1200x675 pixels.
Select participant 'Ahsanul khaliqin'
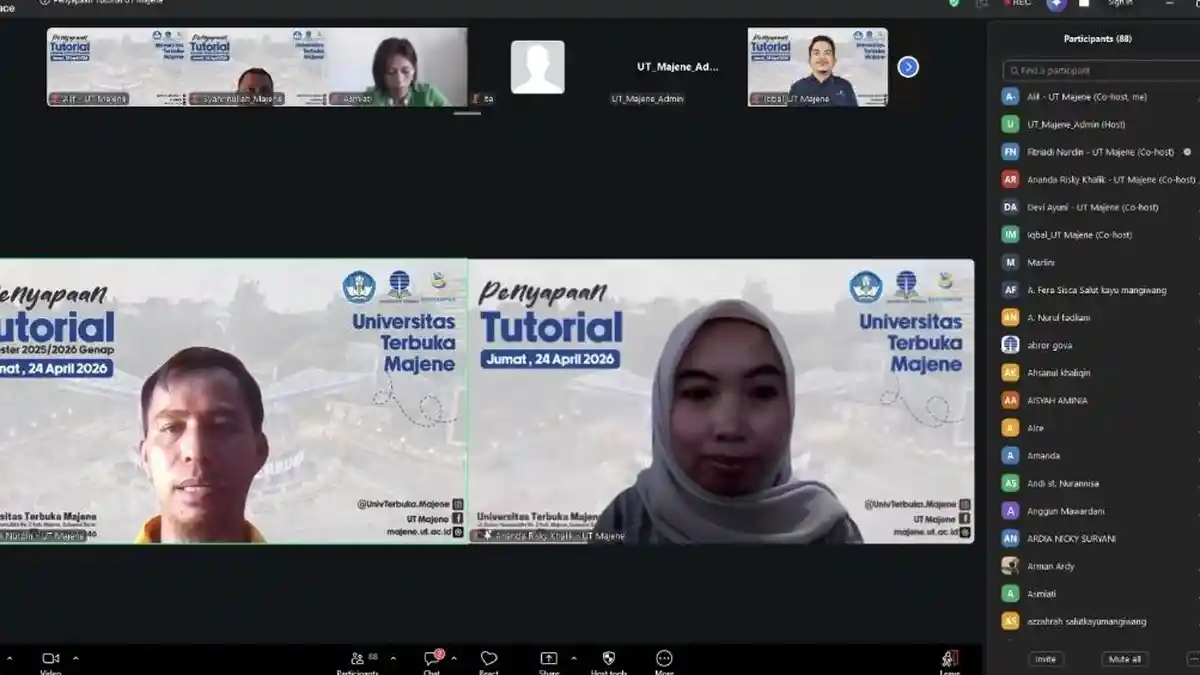click(1098, 372)
